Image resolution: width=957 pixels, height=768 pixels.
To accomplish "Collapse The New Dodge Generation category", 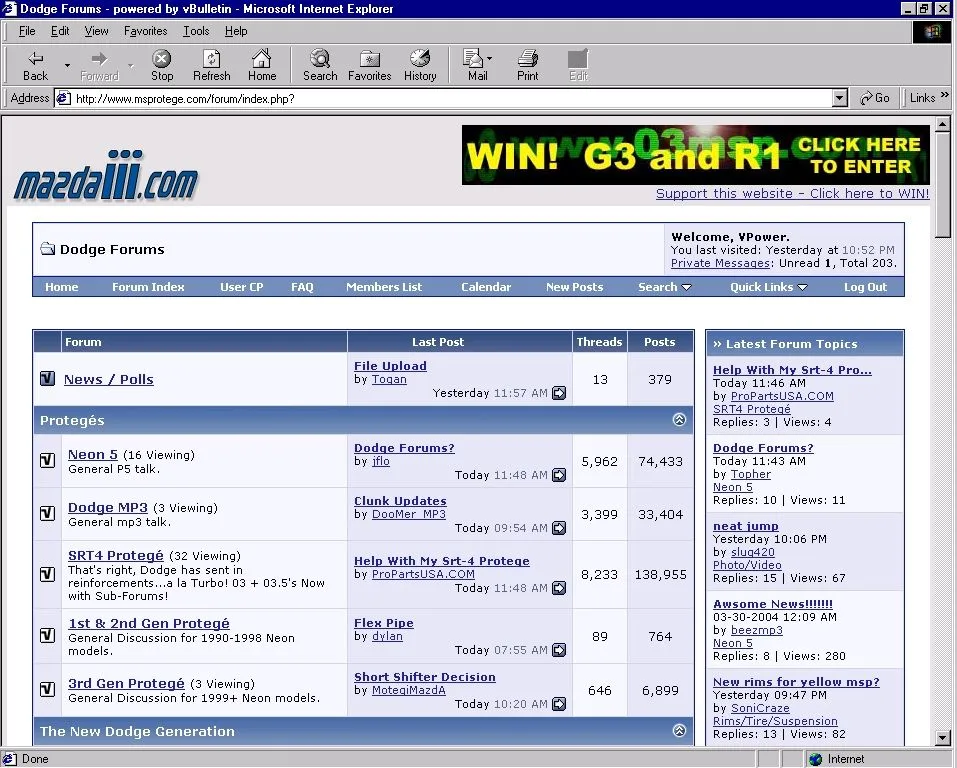I will click(x=680, y=731).
